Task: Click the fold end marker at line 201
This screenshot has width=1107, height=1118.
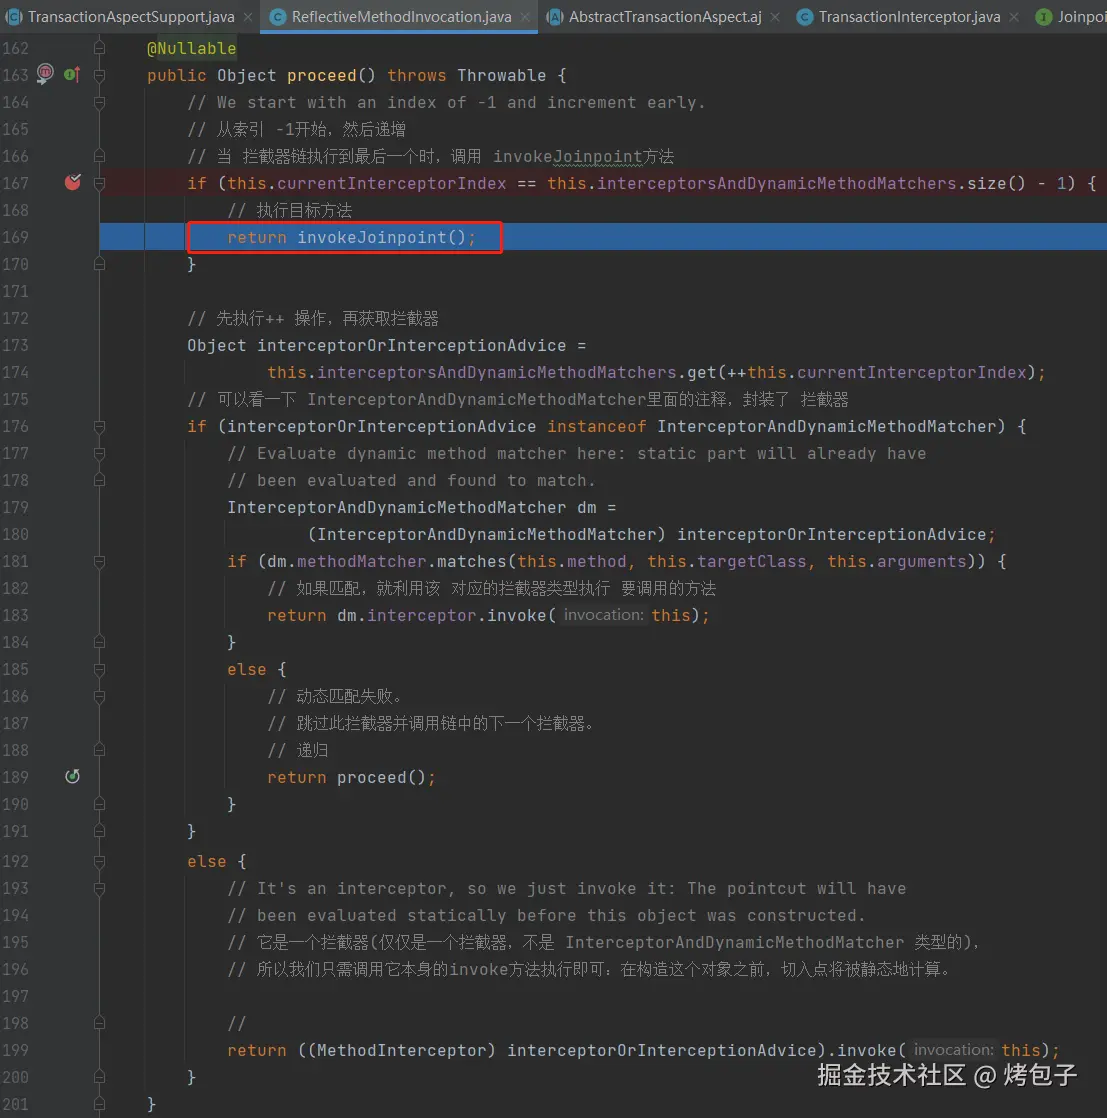Action: (x=99, y=1104)
